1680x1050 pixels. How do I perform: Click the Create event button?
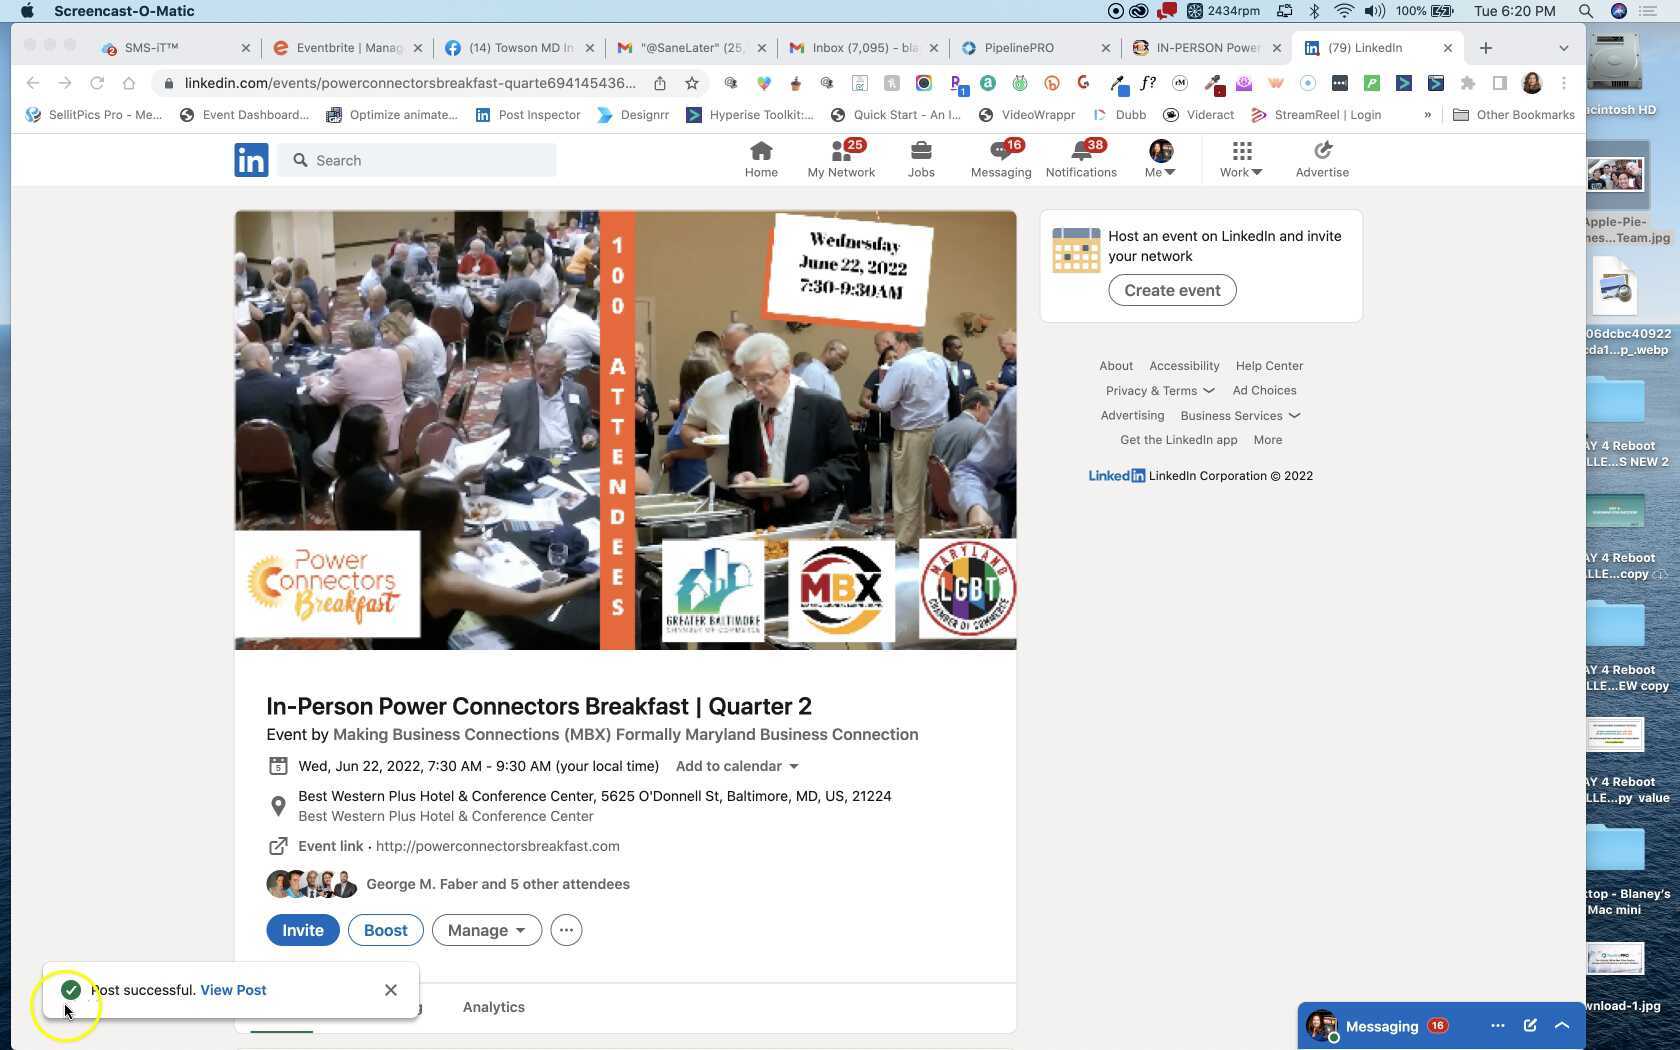pyautogui.click(x=1172, y=290)
